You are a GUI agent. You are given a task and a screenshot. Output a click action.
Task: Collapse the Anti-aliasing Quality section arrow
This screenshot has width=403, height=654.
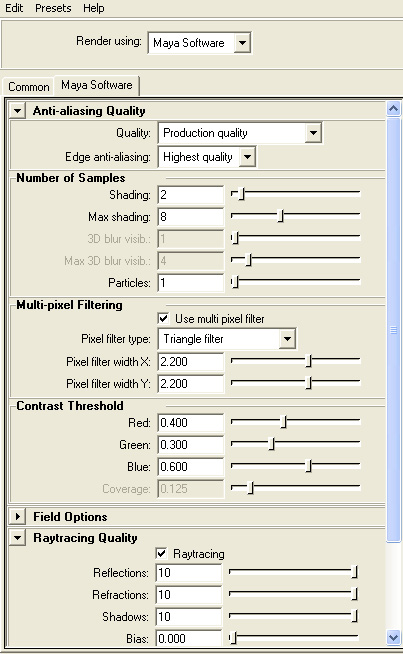18,111
